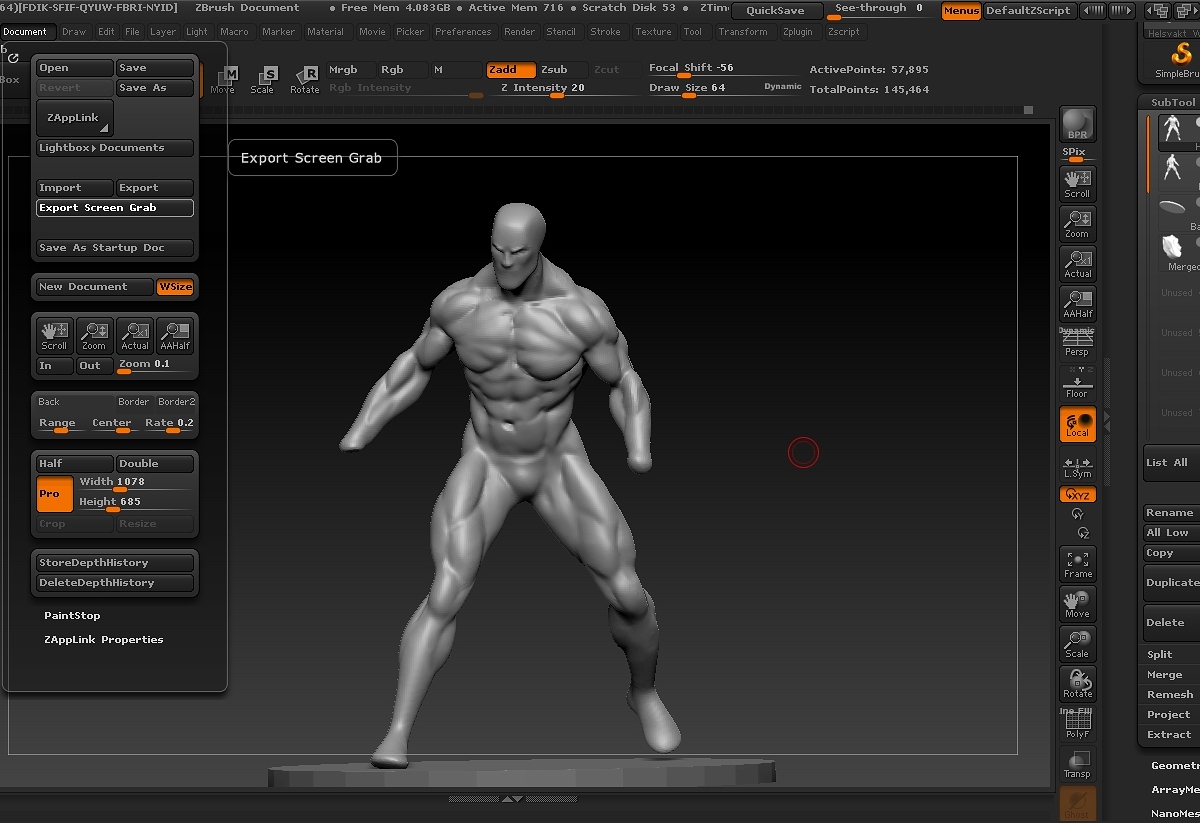Open Lightbox Documents browser
The width and height of the screenshot is (1200, 823).
pyautogui.click(x=115, y=148)
